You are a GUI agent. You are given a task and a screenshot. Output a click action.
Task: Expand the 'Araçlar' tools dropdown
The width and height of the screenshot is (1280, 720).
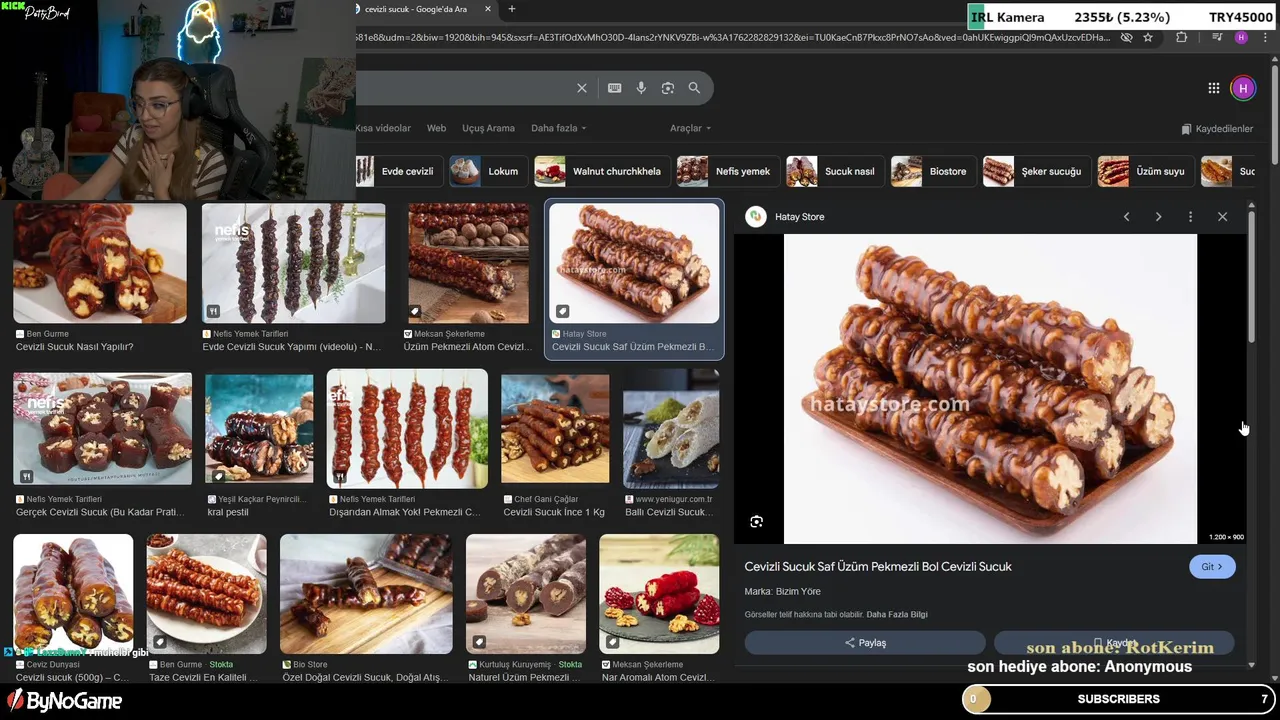[x=690, y=128]
